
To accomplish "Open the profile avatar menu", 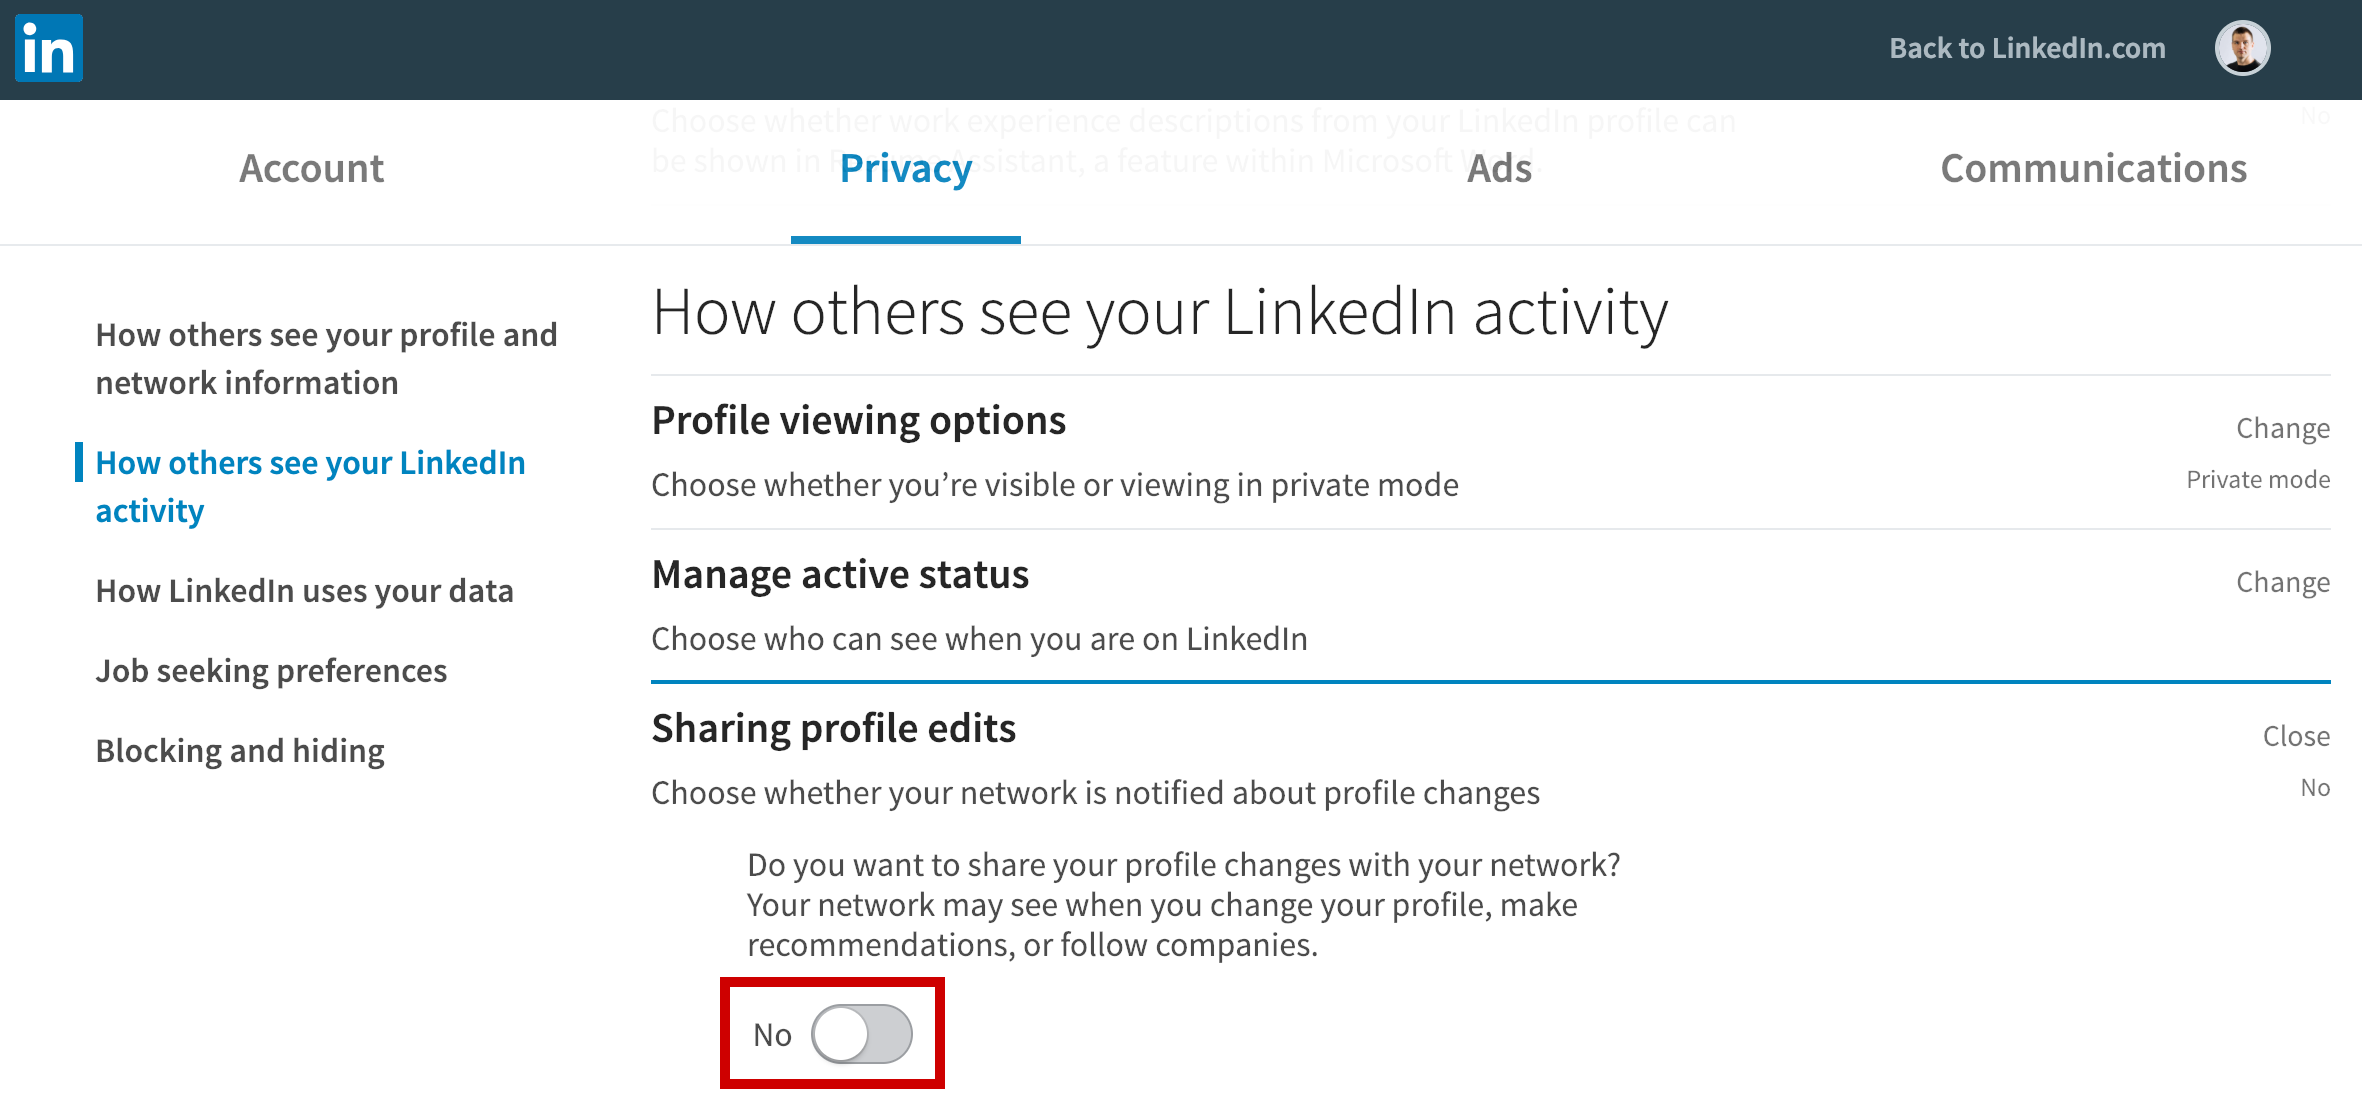I will click(x=2242, y=48).
